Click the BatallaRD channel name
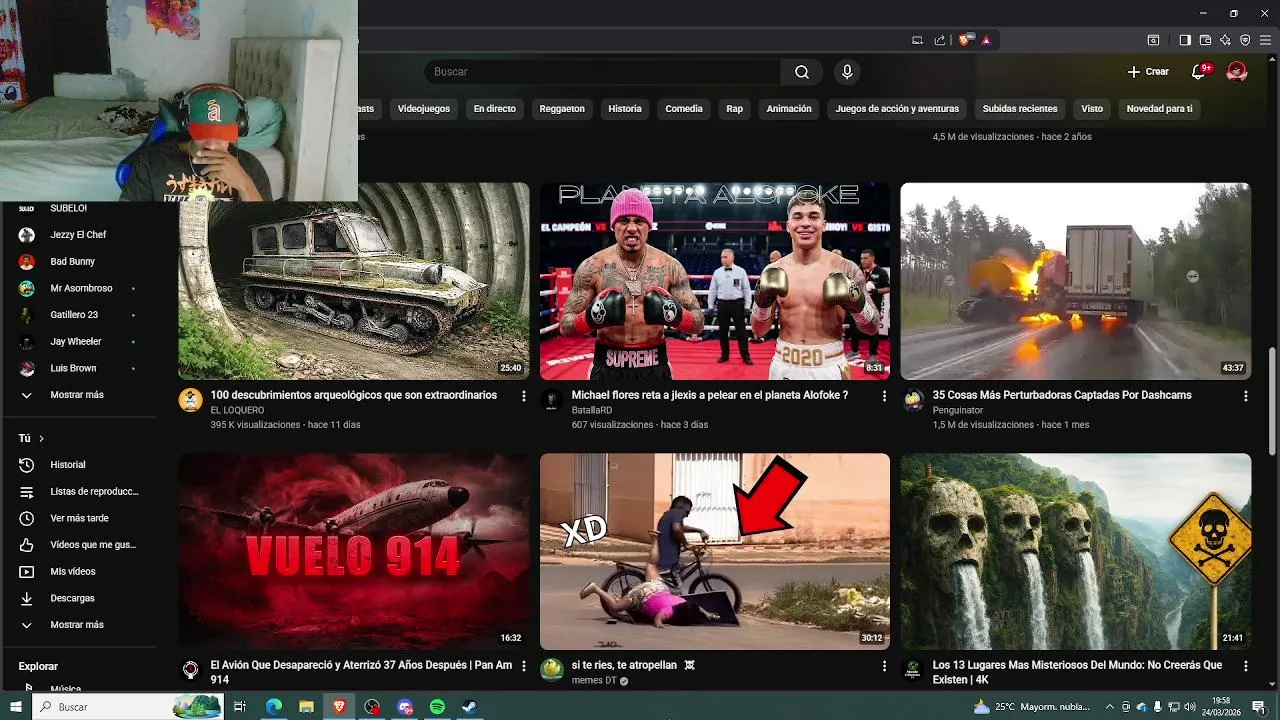 590,410
